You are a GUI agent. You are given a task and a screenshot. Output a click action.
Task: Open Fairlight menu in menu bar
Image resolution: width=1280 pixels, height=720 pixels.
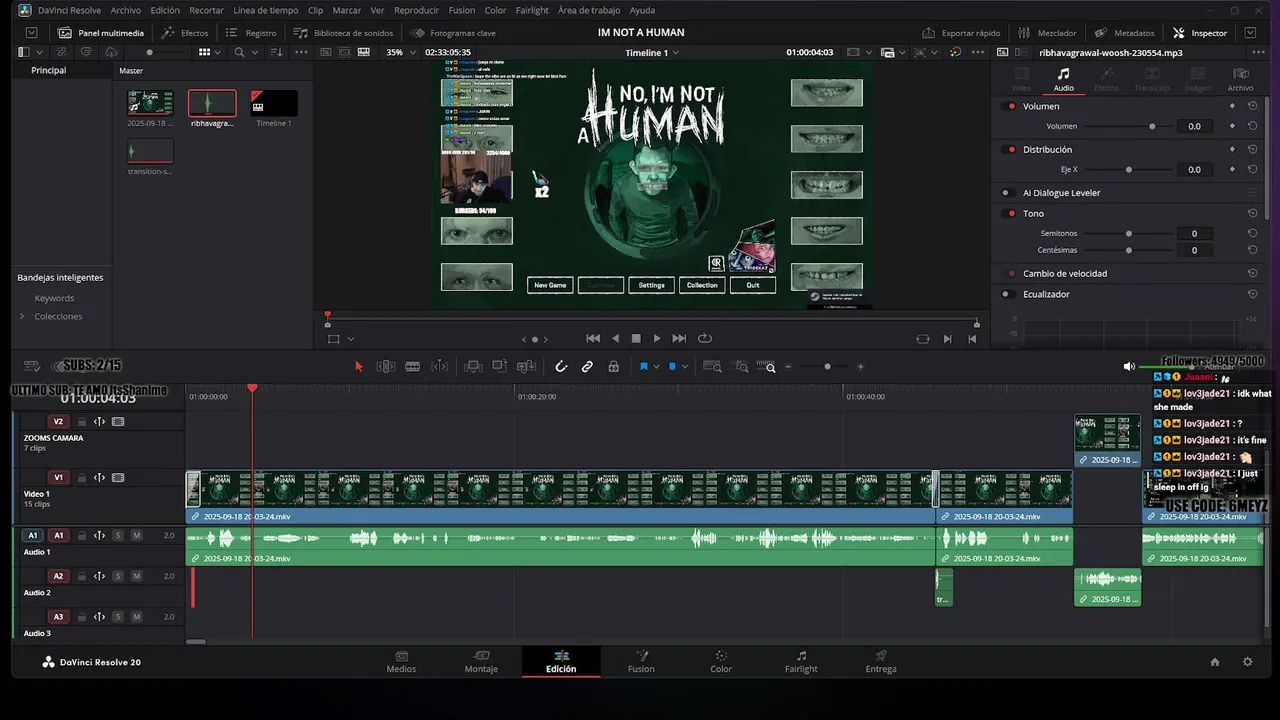pyautogui.click(x=532, y=10)
